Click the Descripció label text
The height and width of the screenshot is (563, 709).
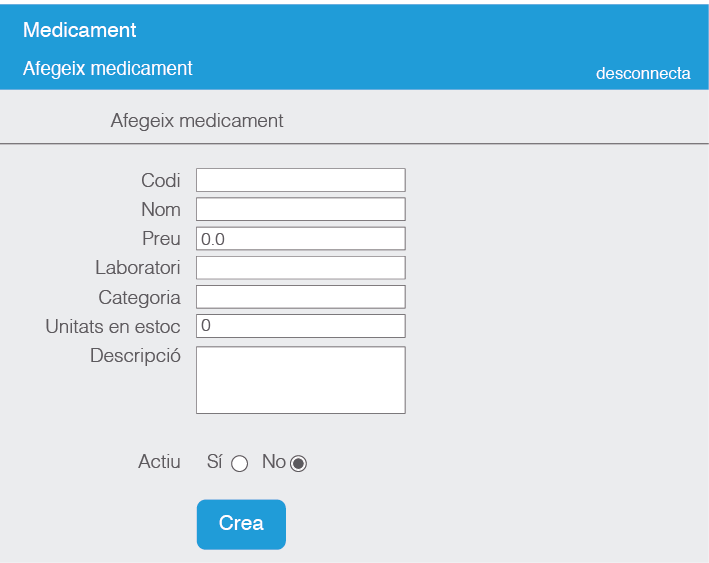[x=135, y=356]
